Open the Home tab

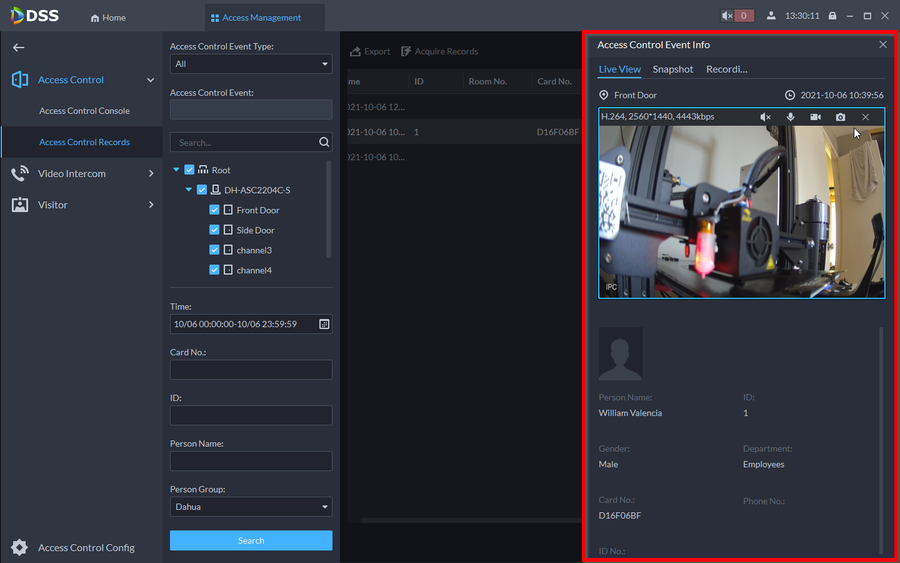[108, 17]
